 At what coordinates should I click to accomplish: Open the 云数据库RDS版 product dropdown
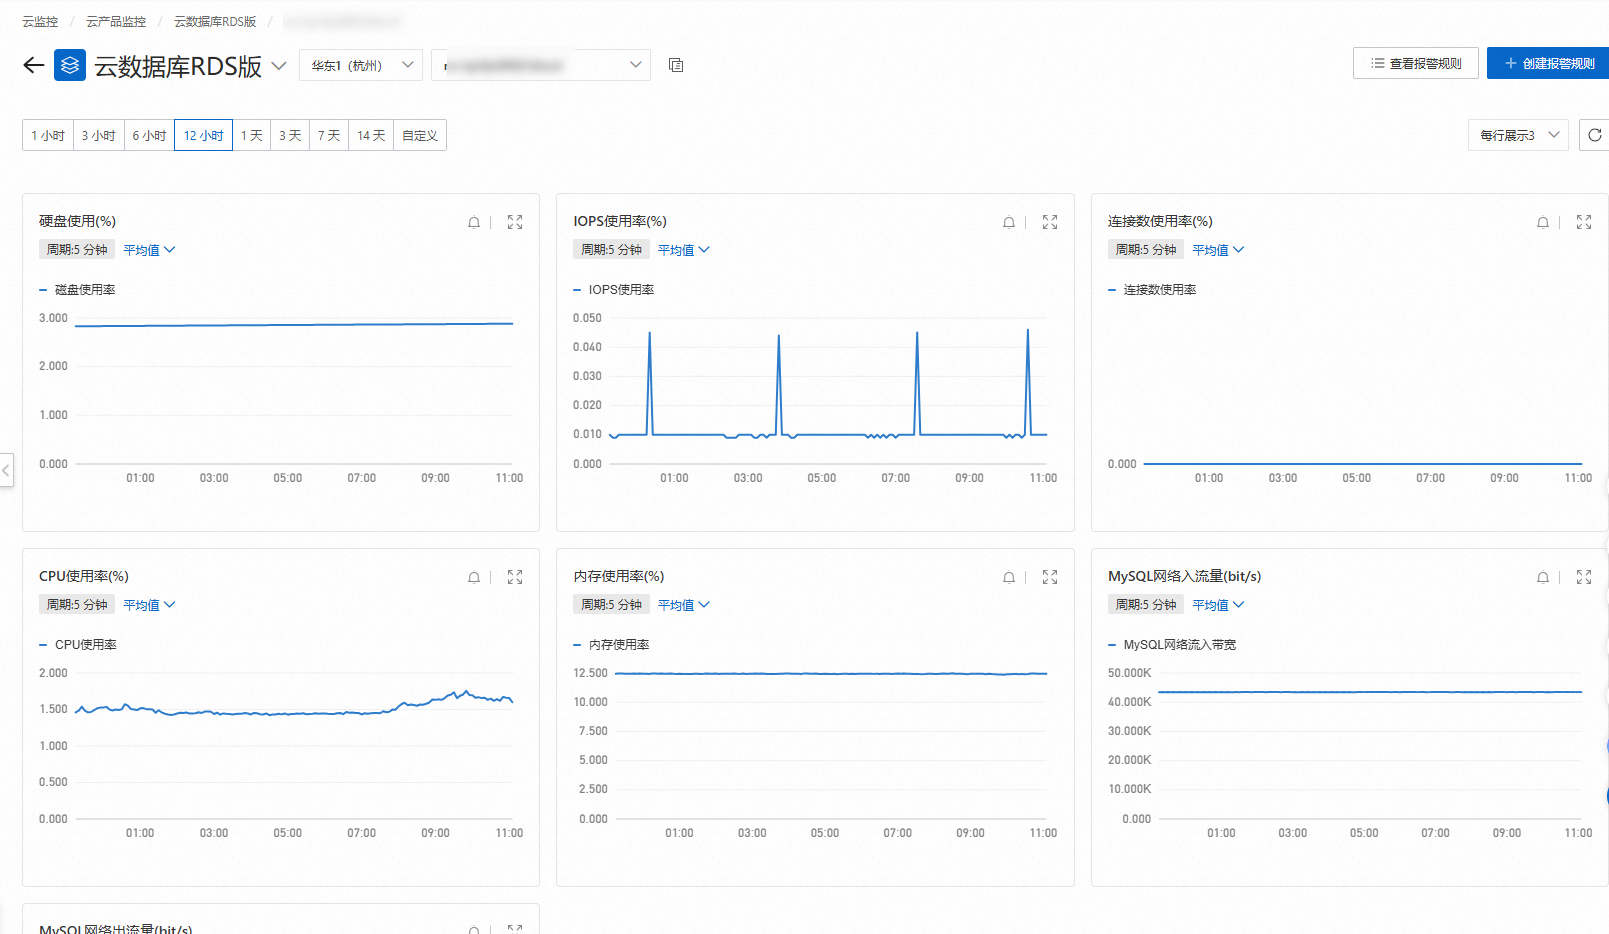tap(279, 66)
